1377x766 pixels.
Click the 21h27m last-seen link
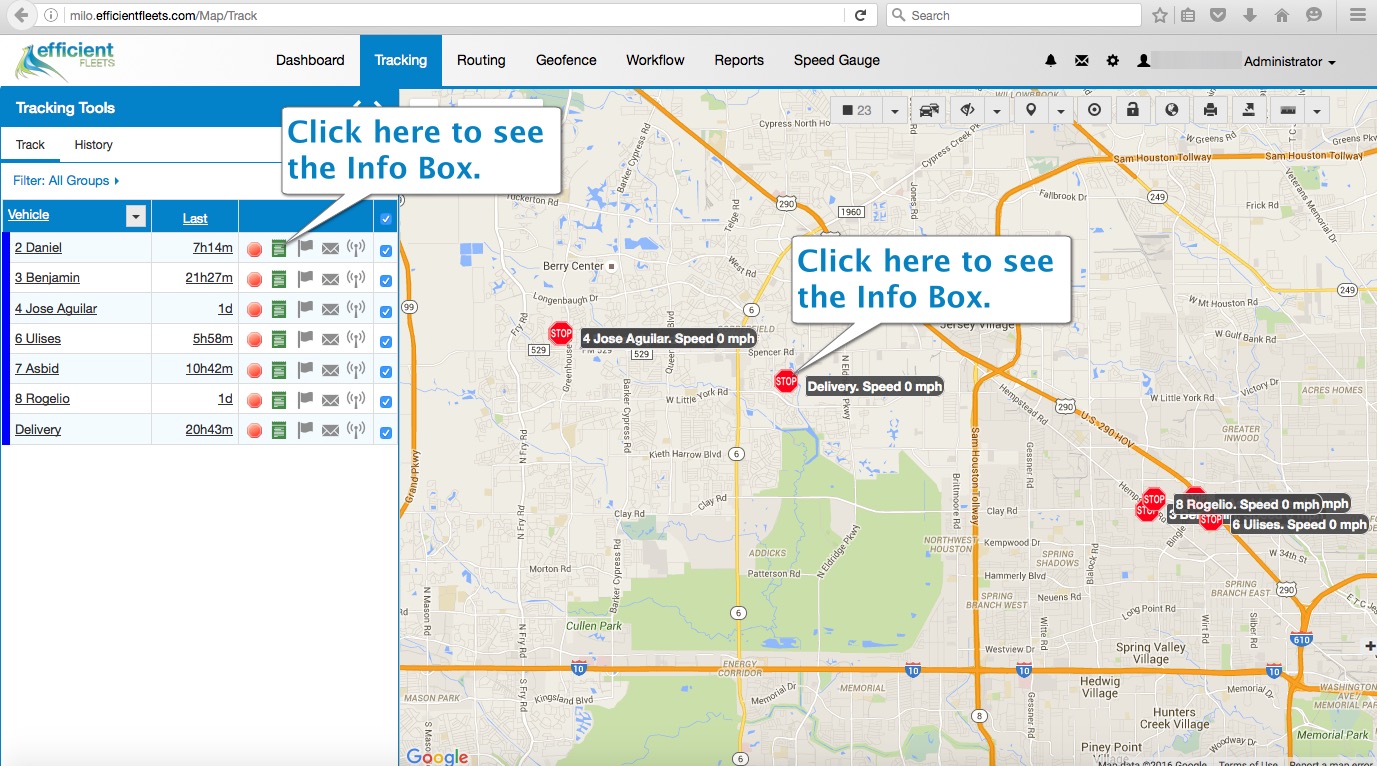(209, 278)
